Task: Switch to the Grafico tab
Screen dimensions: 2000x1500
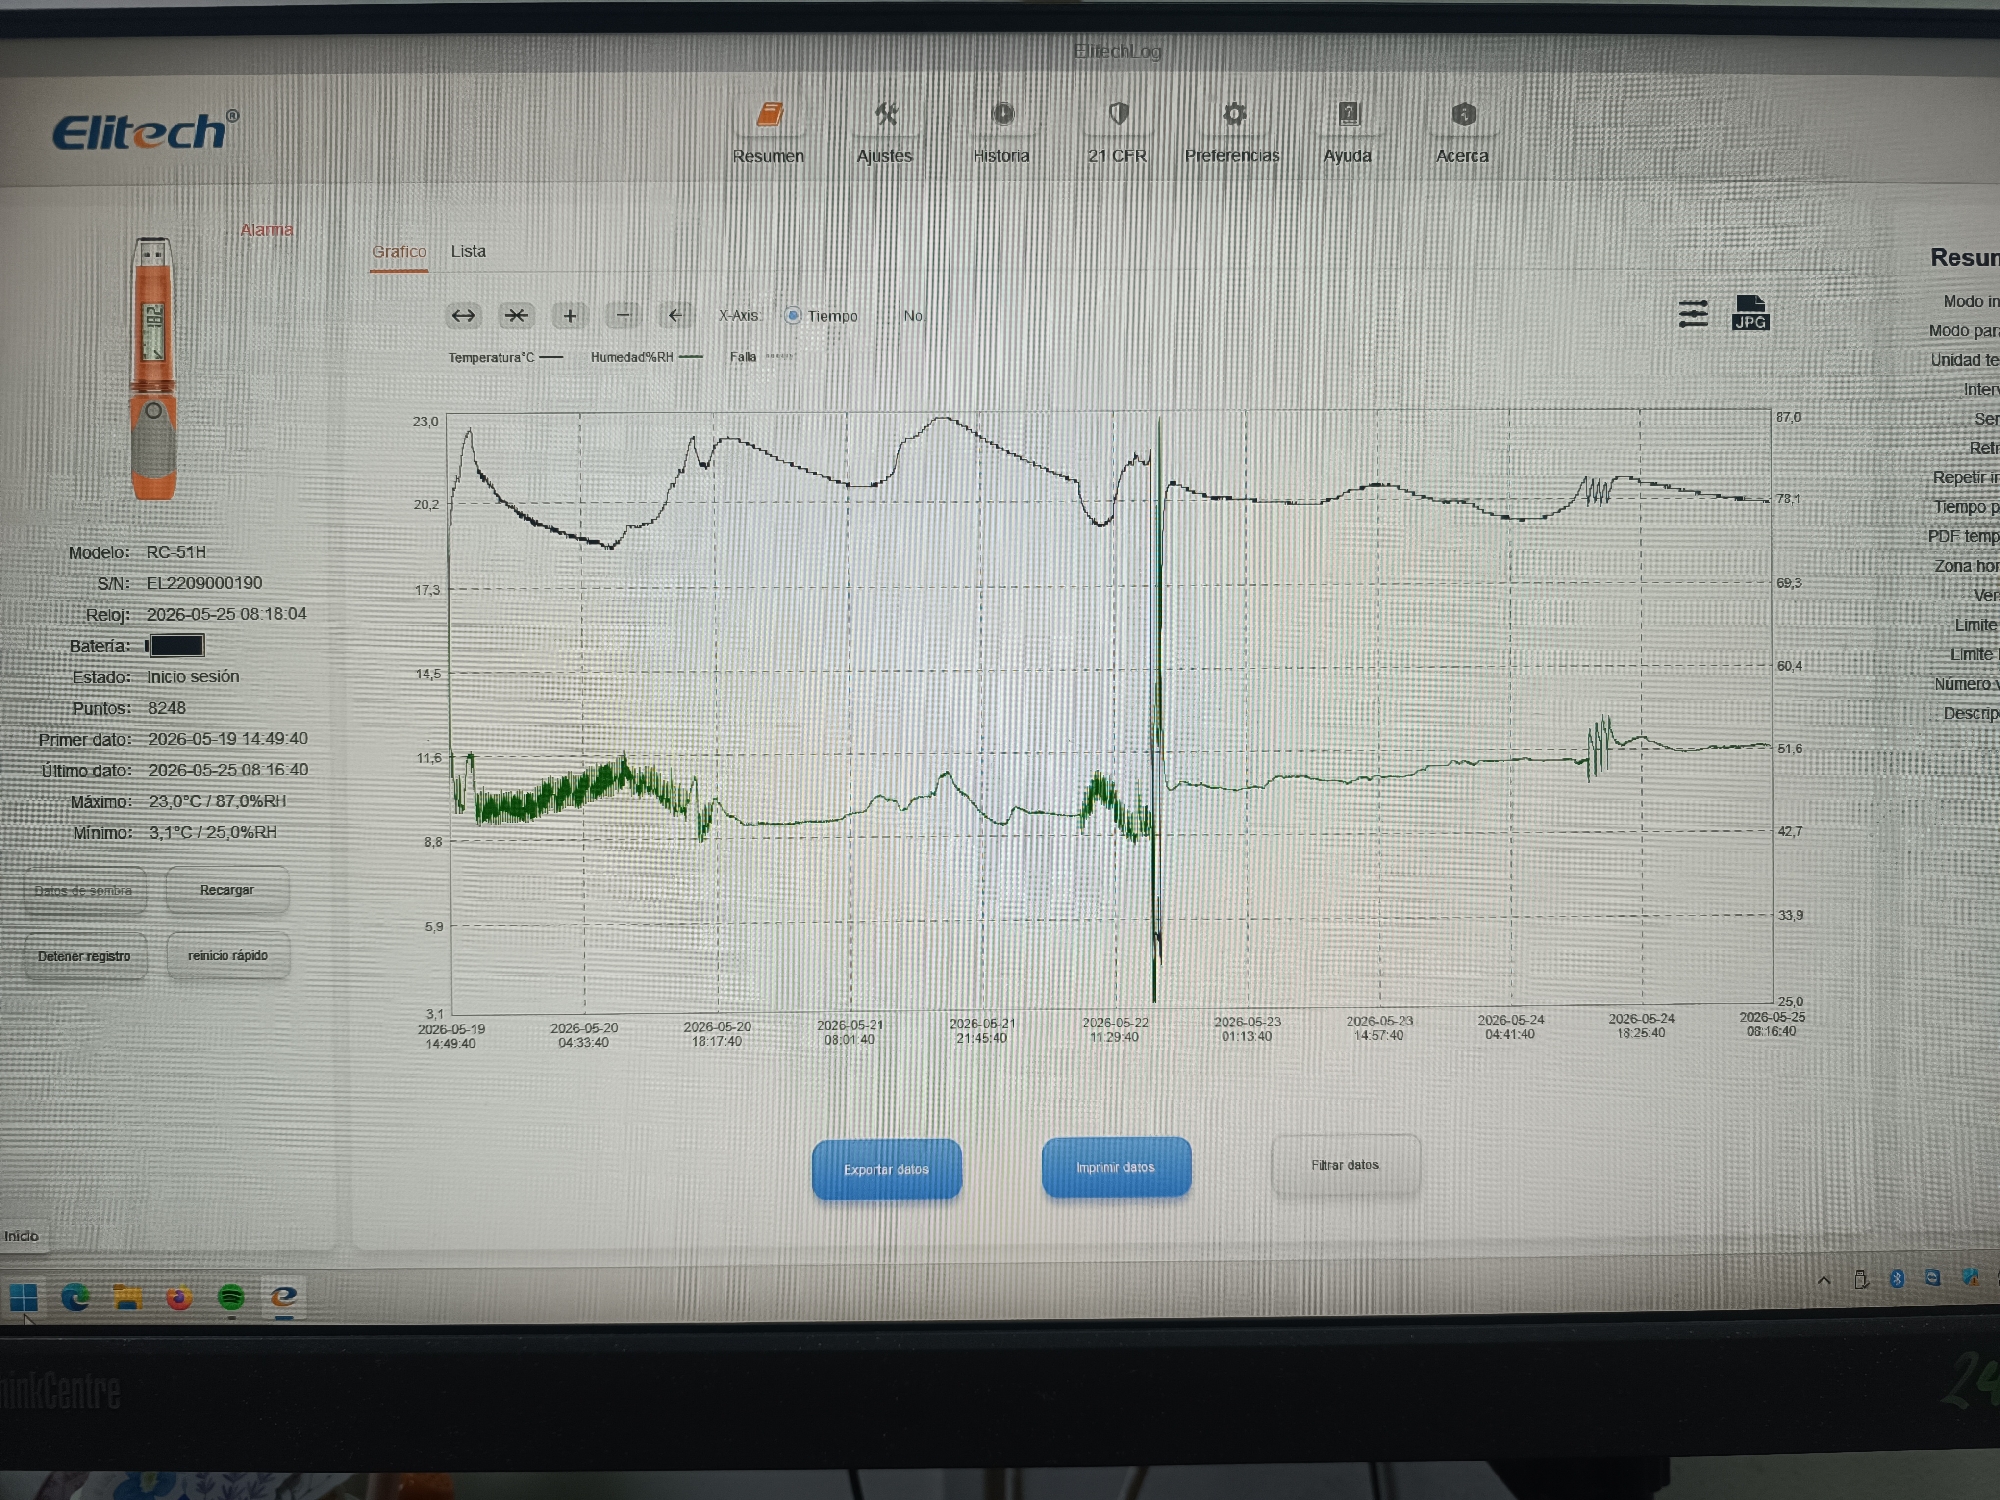Action: [399, 252]
